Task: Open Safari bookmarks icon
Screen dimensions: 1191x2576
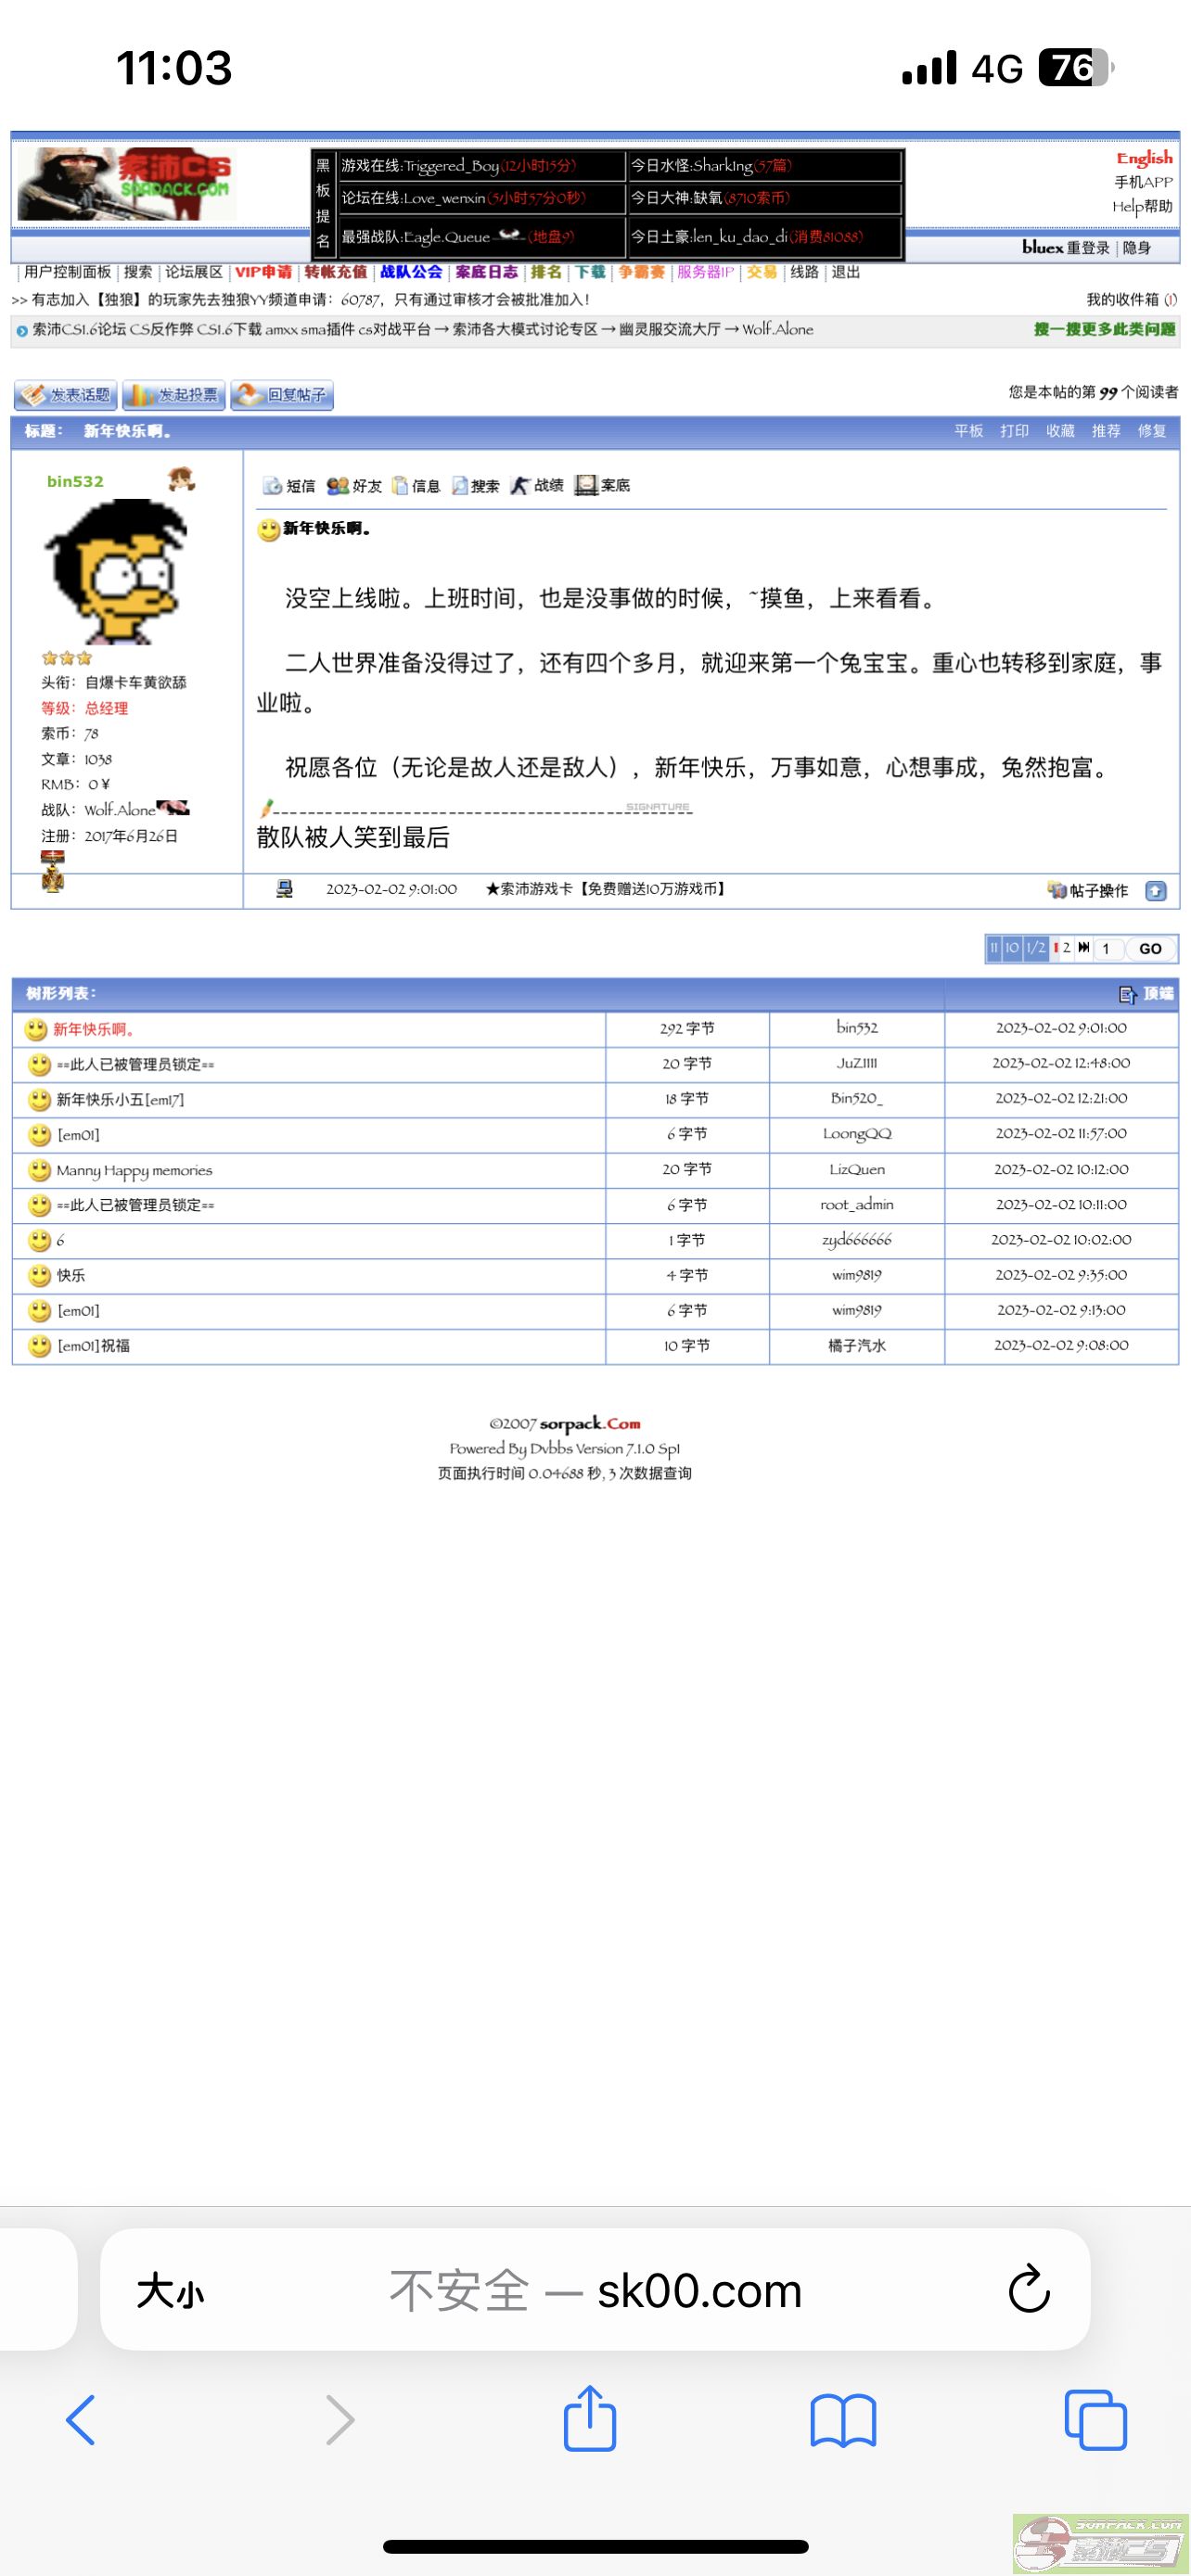Action: tap(843, 2420)
